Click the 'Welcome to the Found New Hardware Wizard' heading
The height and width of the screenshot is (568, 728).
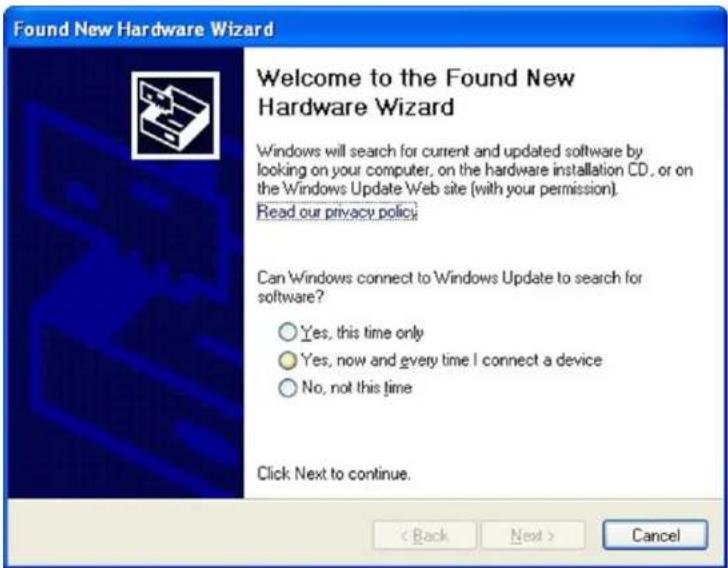coord(416,92)
